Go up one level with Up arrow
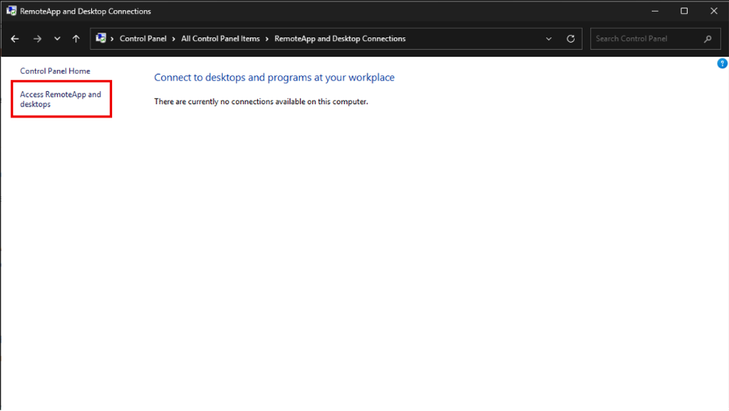Image resolution: width=729 pixels, height=411 pixels. point(76,39)
